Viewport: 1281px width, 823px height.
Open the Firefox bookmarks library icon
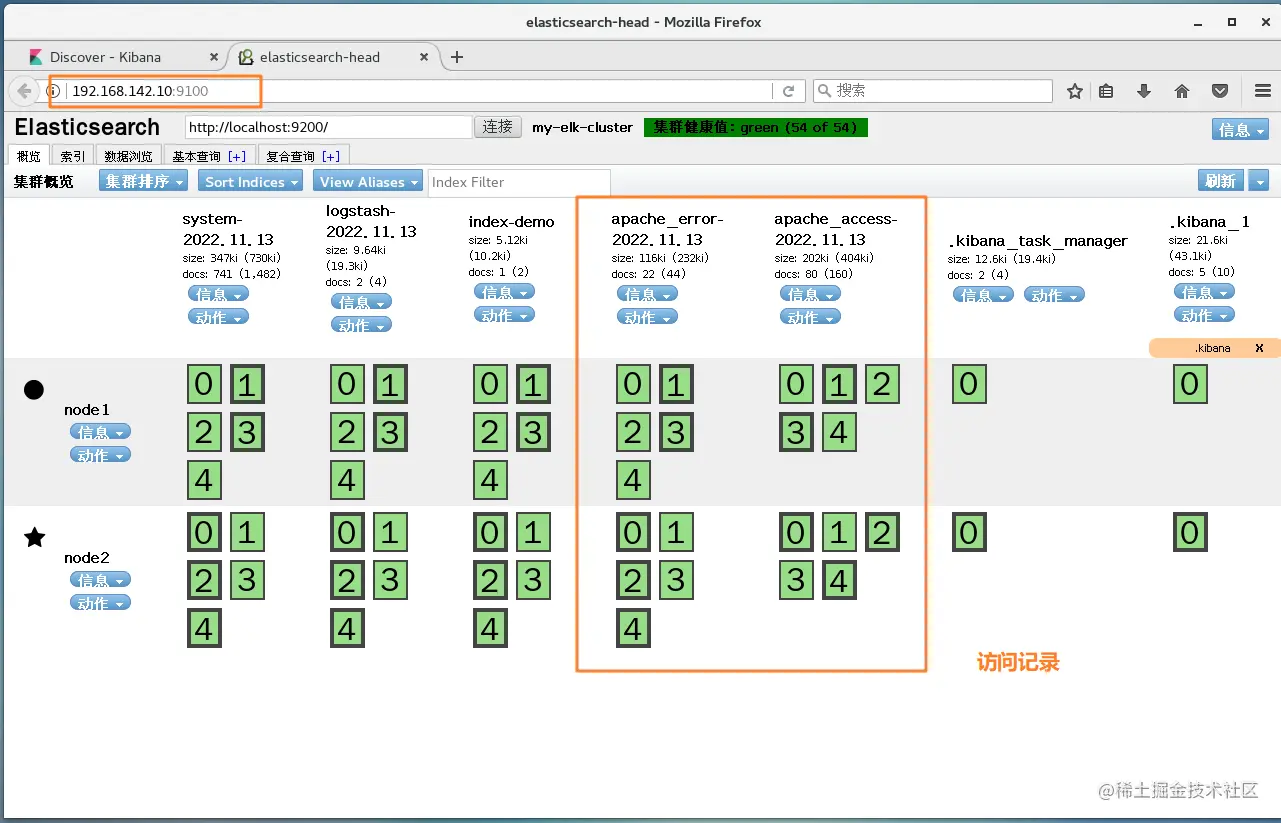coord(1106,91)
